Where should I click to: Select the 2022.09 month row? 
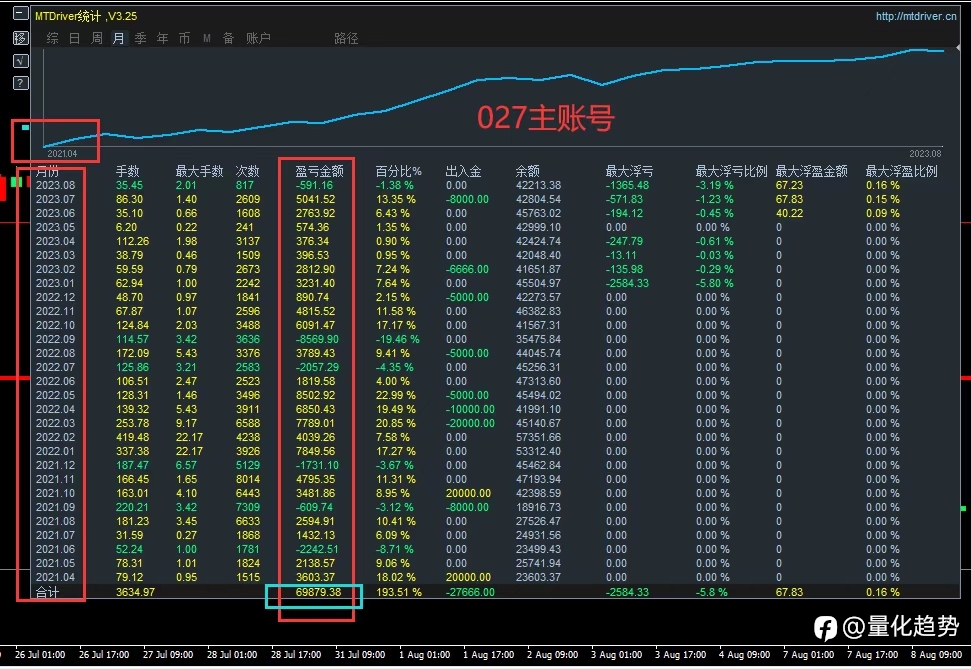coord(495,339)
